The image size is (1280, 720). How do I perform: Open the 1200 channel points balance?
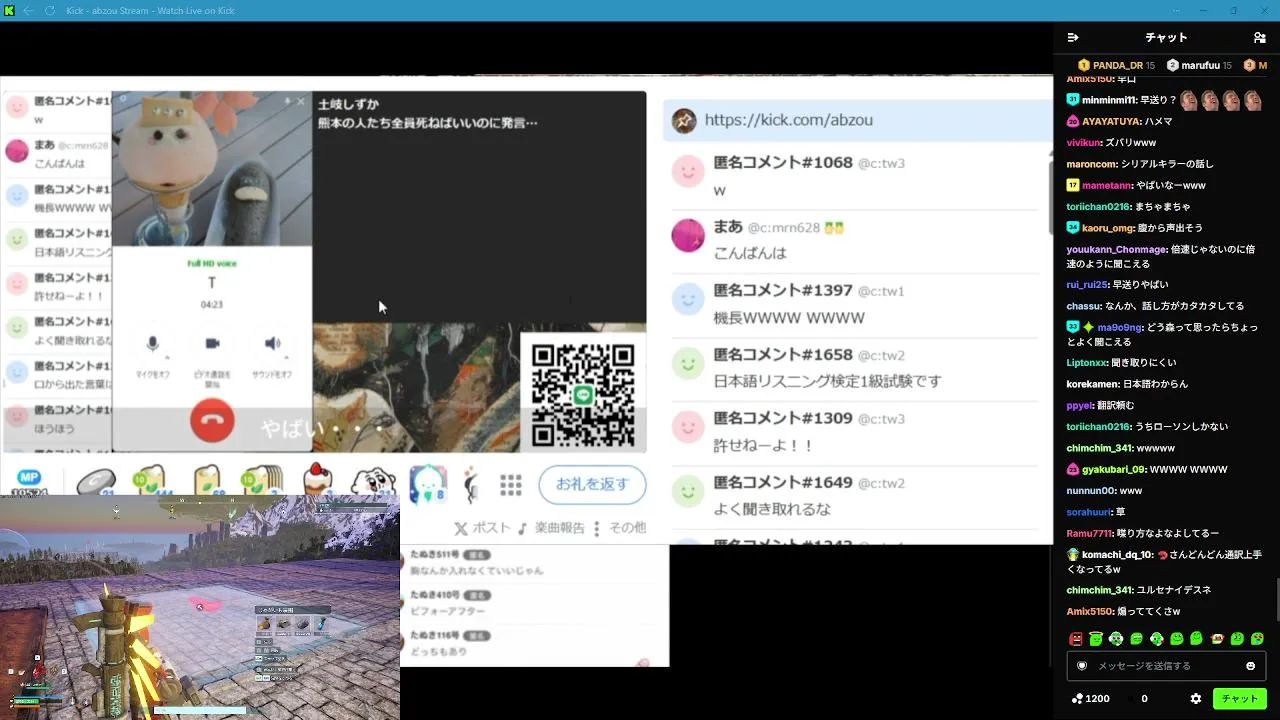[1090, 699]
